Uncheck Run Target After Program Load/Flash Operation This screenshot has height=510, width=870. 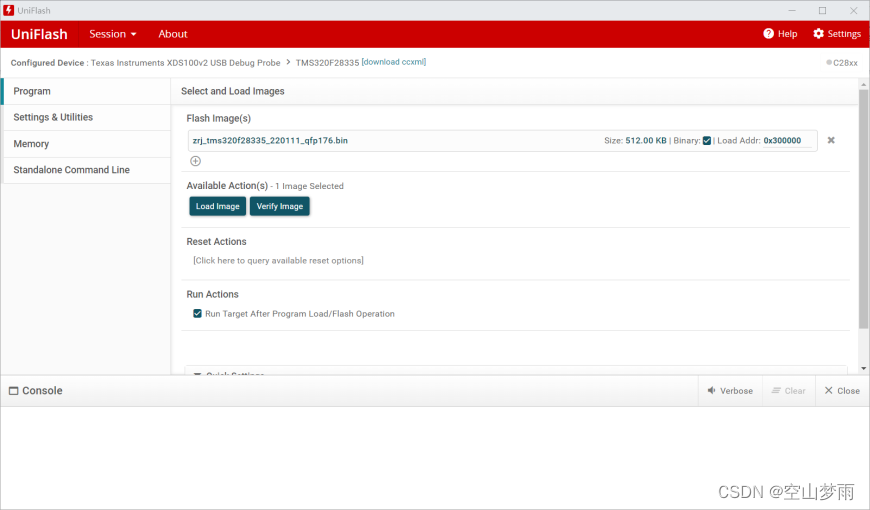pos(197,314)
